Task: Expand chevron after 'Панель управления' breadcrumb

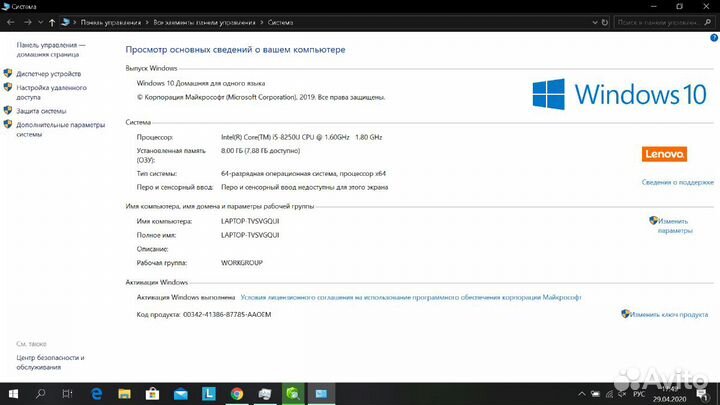Action: tap(147, 22)
